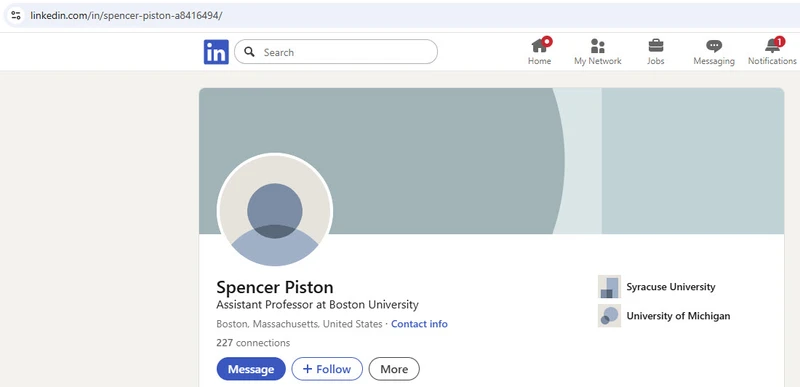Click the magnifier icon in search box
Image resolution: width=800 pixels, height=387 pixels.
pyautogui.click(x=249, y=52)
